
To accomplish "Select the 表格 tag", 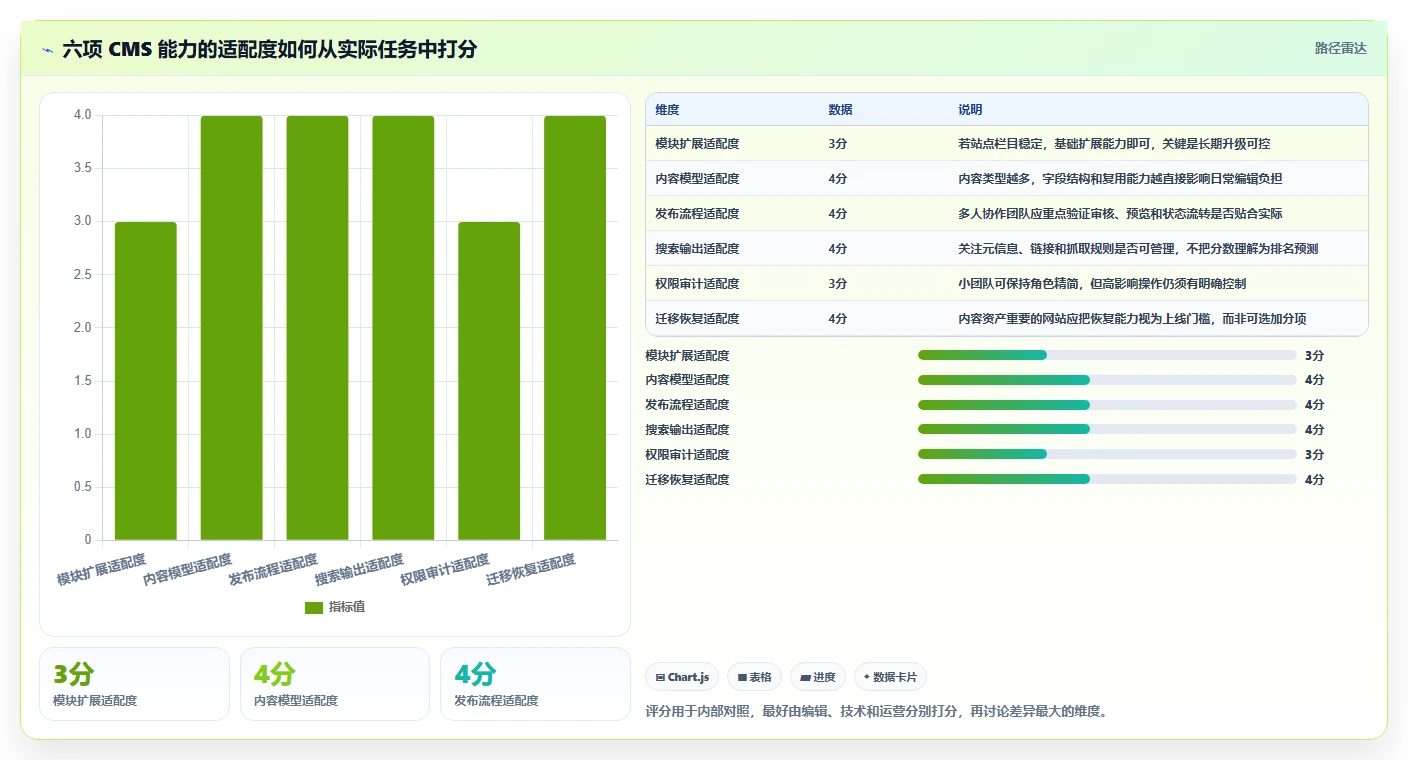I will point(755,677).
